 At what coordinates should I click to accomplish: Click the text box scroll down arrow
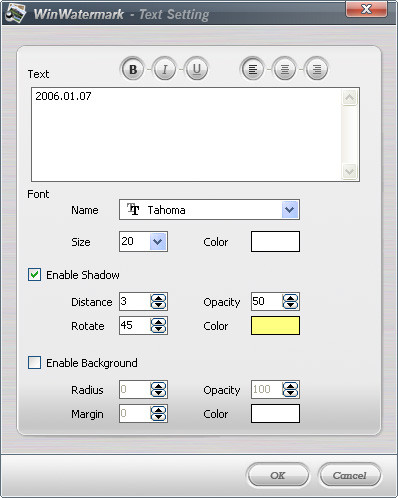(x=350, y=172)
